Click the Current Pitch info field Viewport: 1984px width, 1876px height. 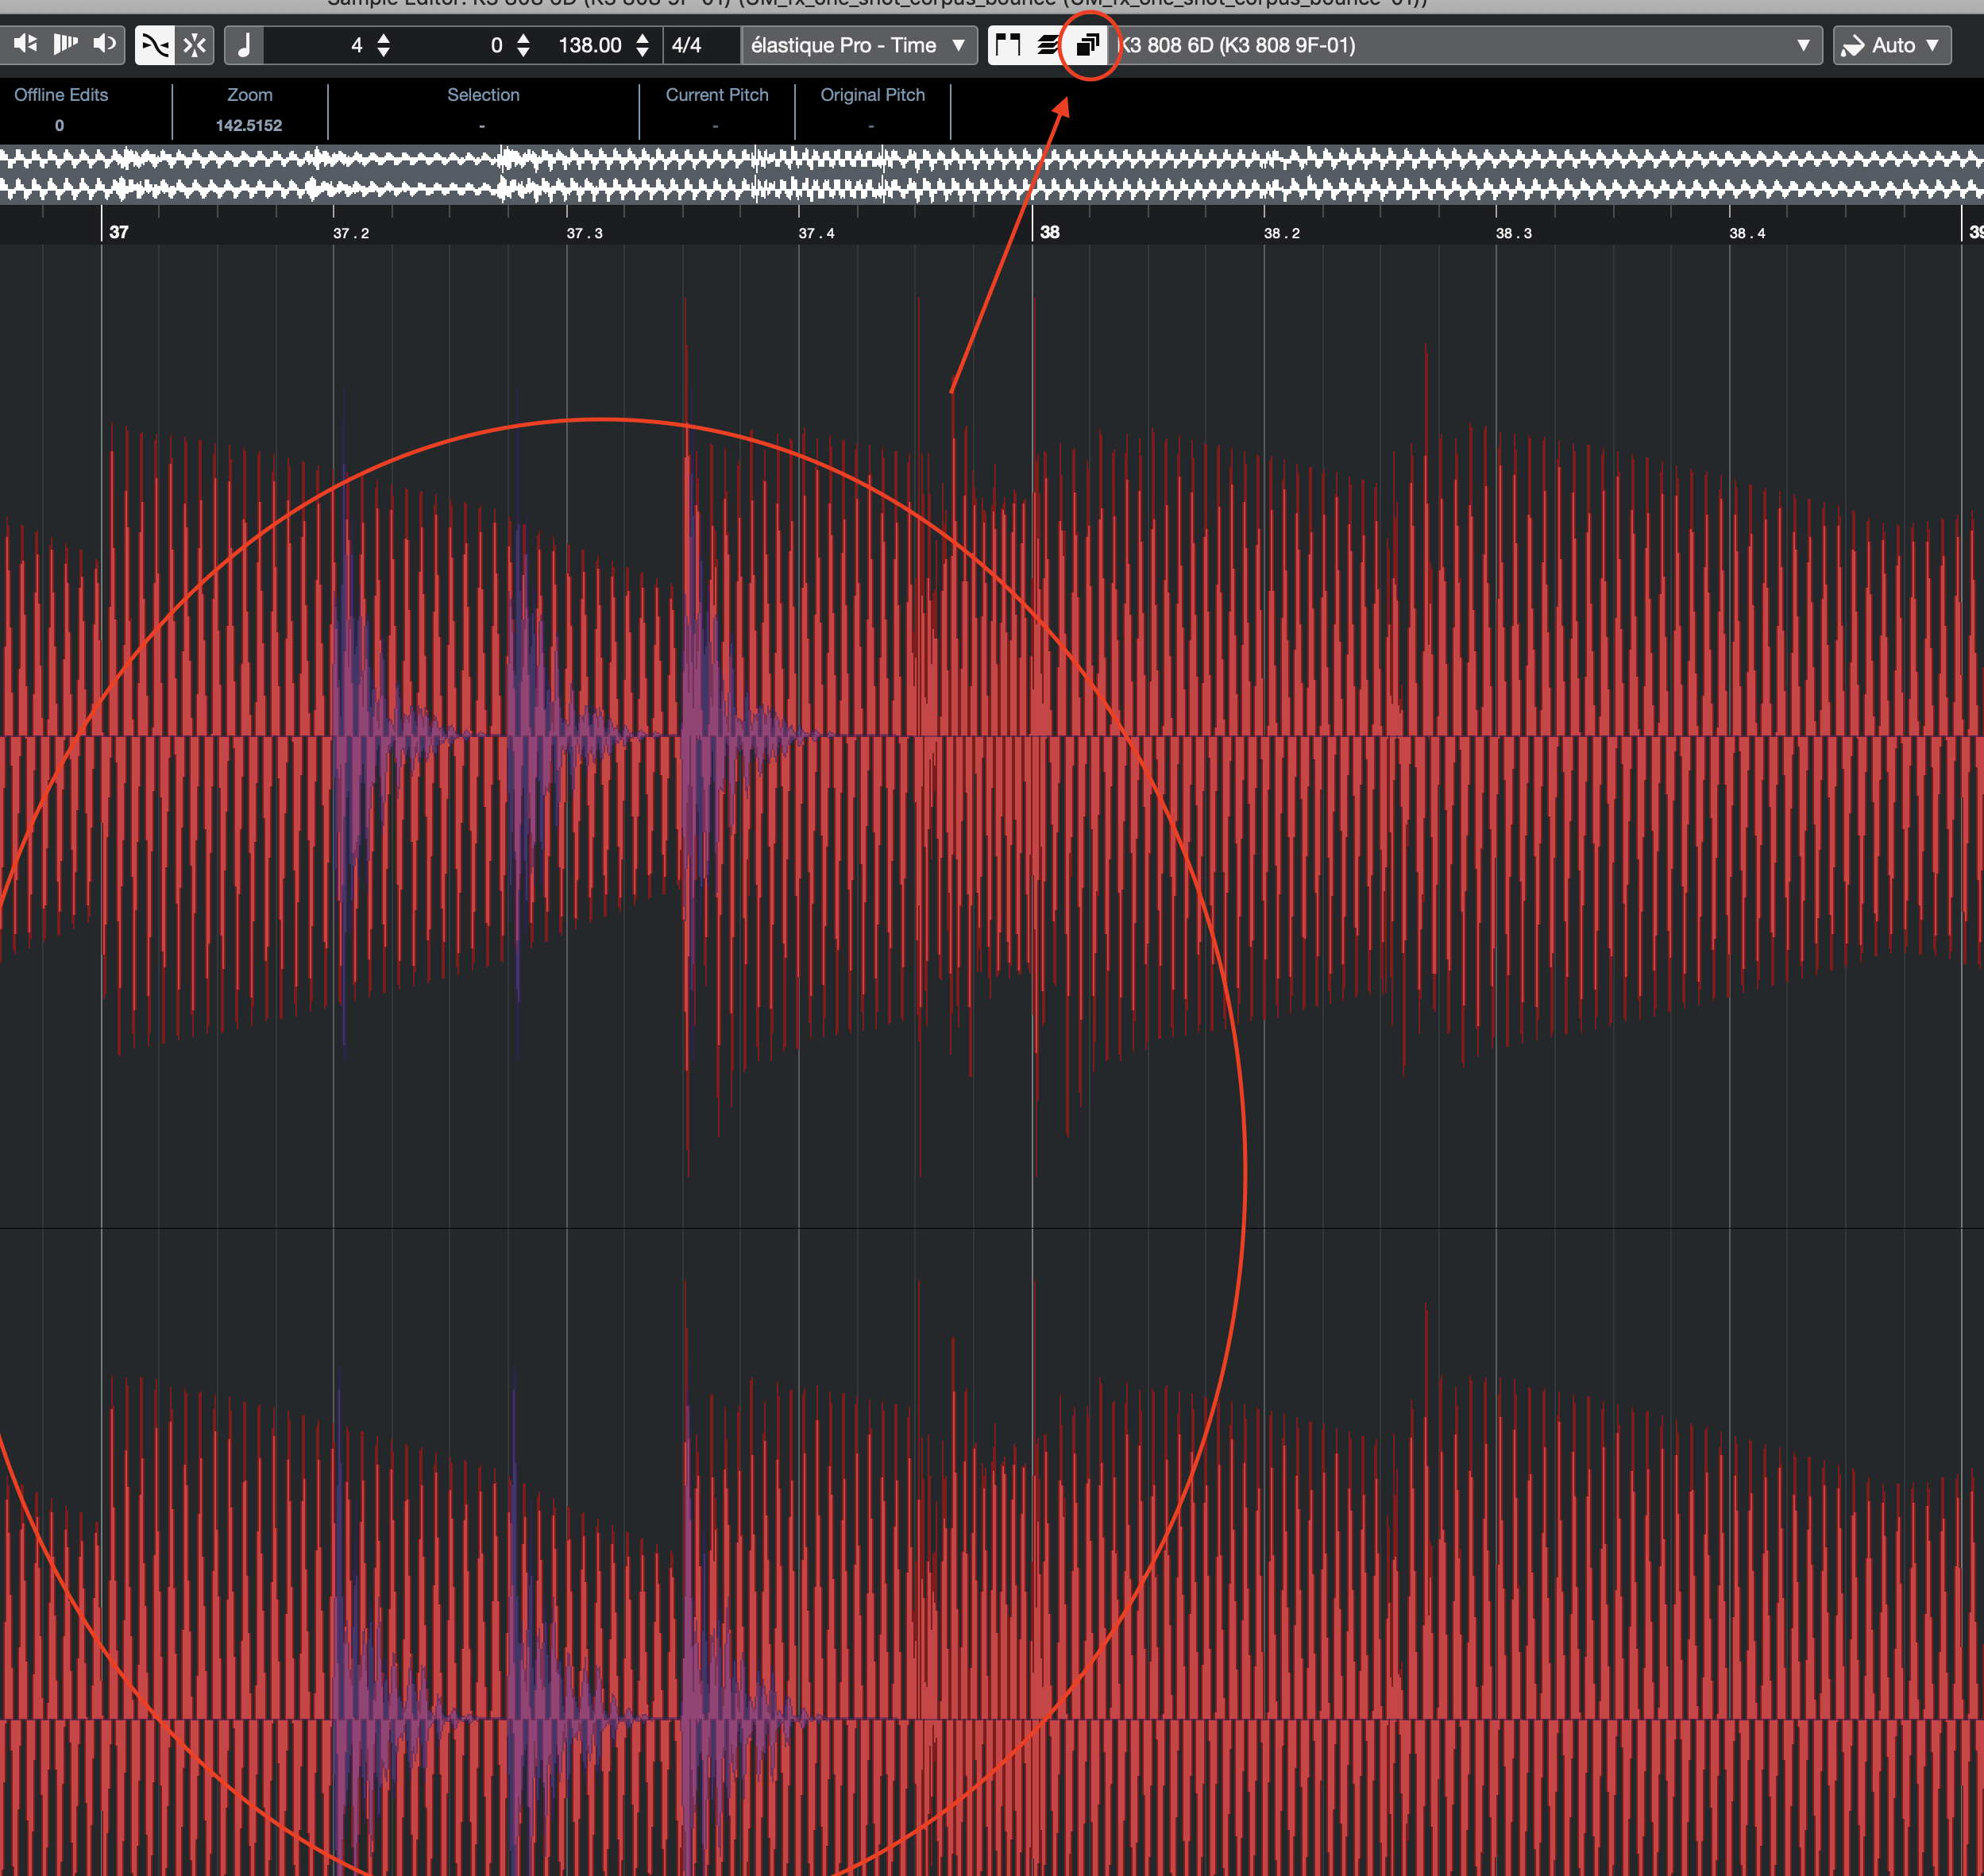coord(716,110)
